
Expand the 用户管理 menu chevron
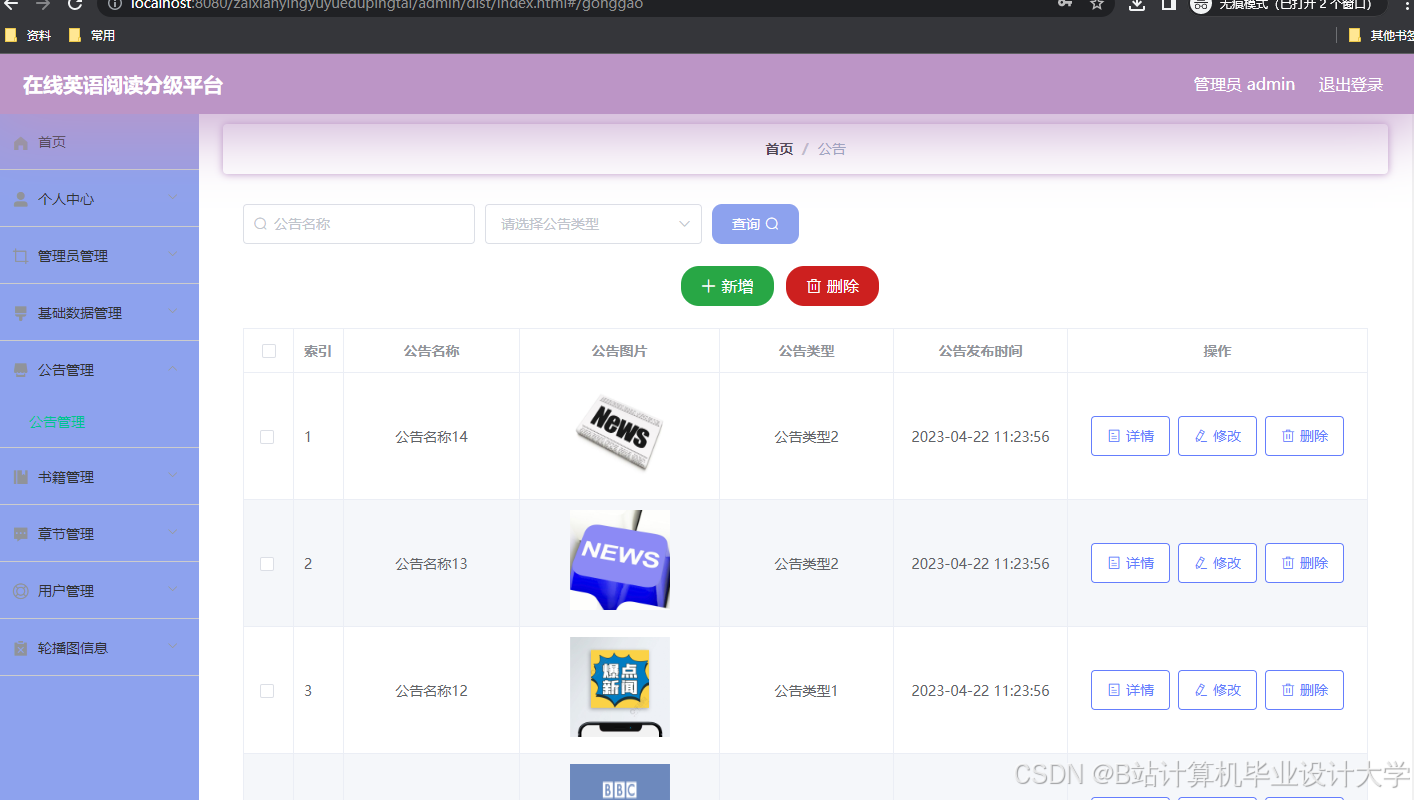(x=173, y=590)
